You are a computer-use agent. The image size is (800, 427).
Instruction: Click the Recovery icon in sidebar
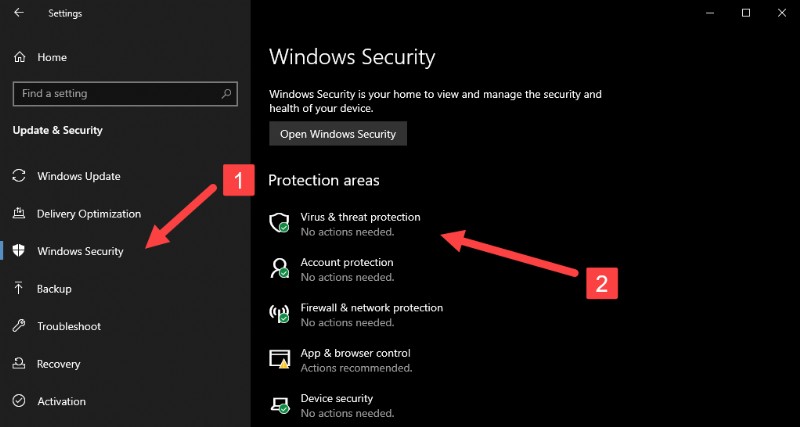coord(19,364)
